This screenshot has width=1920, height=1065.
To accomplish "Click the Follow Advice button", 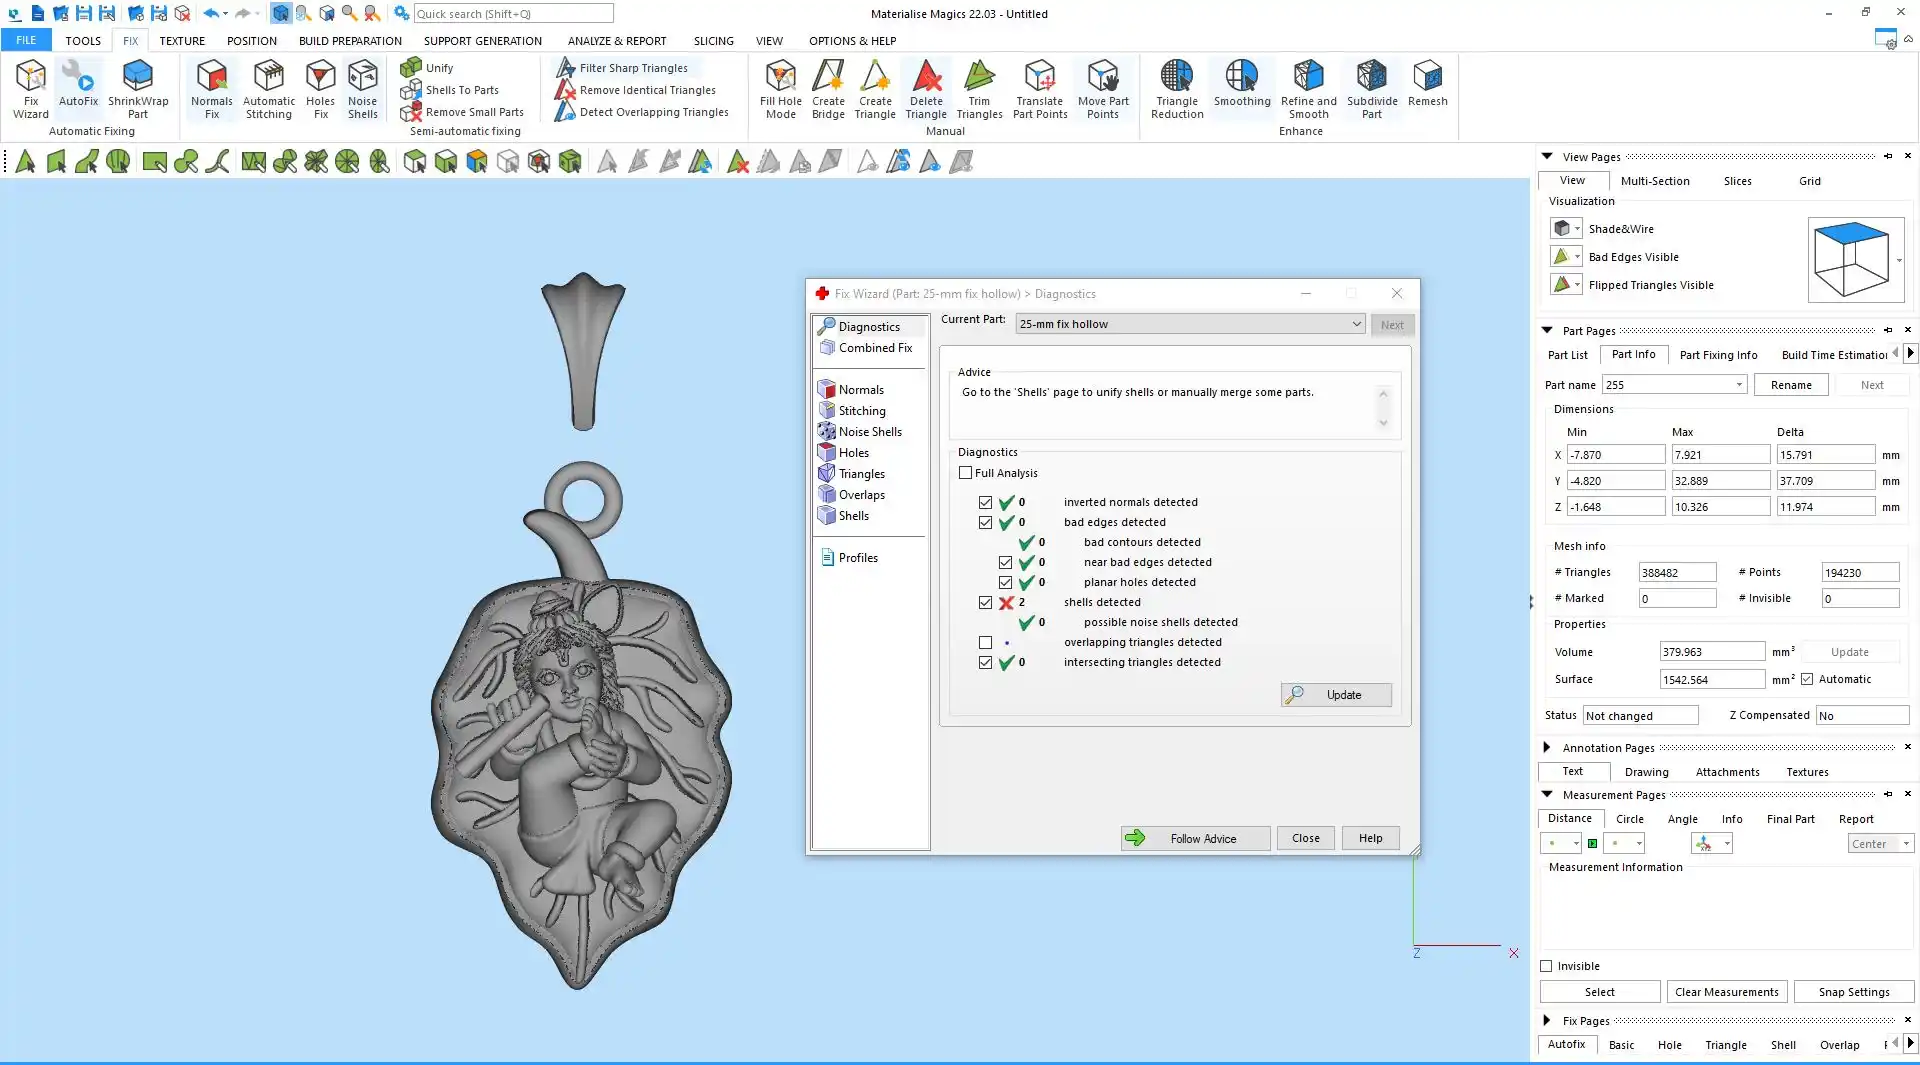I will tap(1195, 838).
